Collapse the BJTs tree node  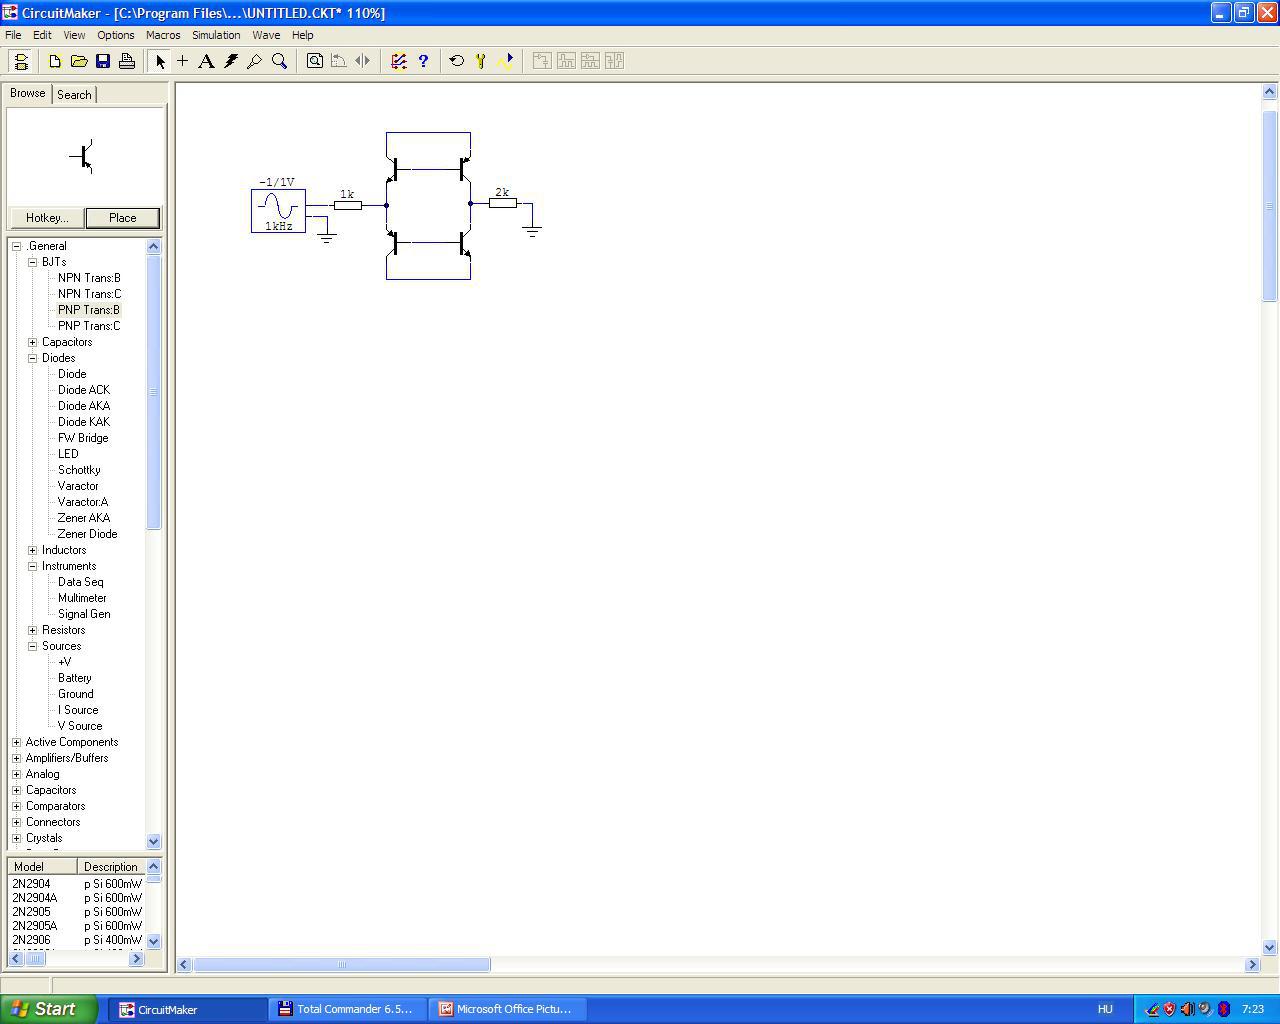point(33,262)
